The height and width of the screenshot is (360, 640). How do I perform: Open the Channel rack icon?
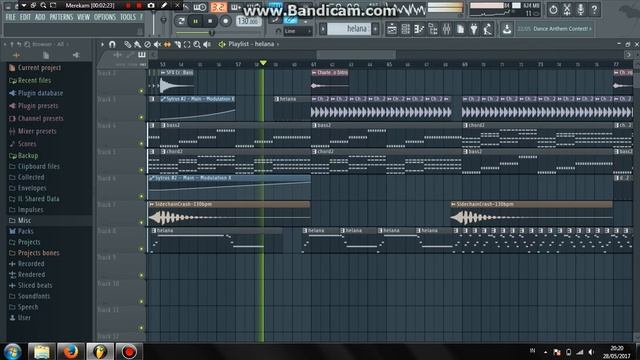click(x=405, y=29)
